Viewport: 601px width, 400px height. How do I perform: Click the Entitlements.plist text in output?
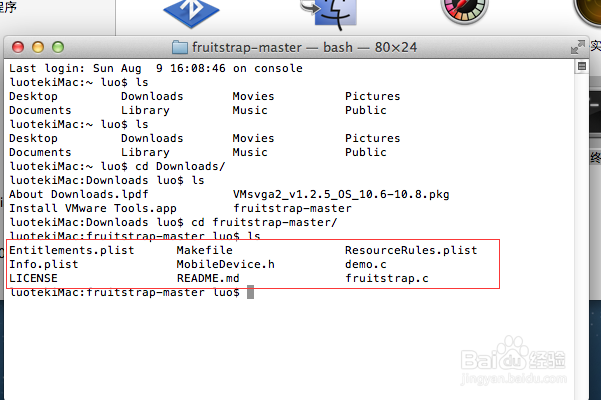pos(72,250)
